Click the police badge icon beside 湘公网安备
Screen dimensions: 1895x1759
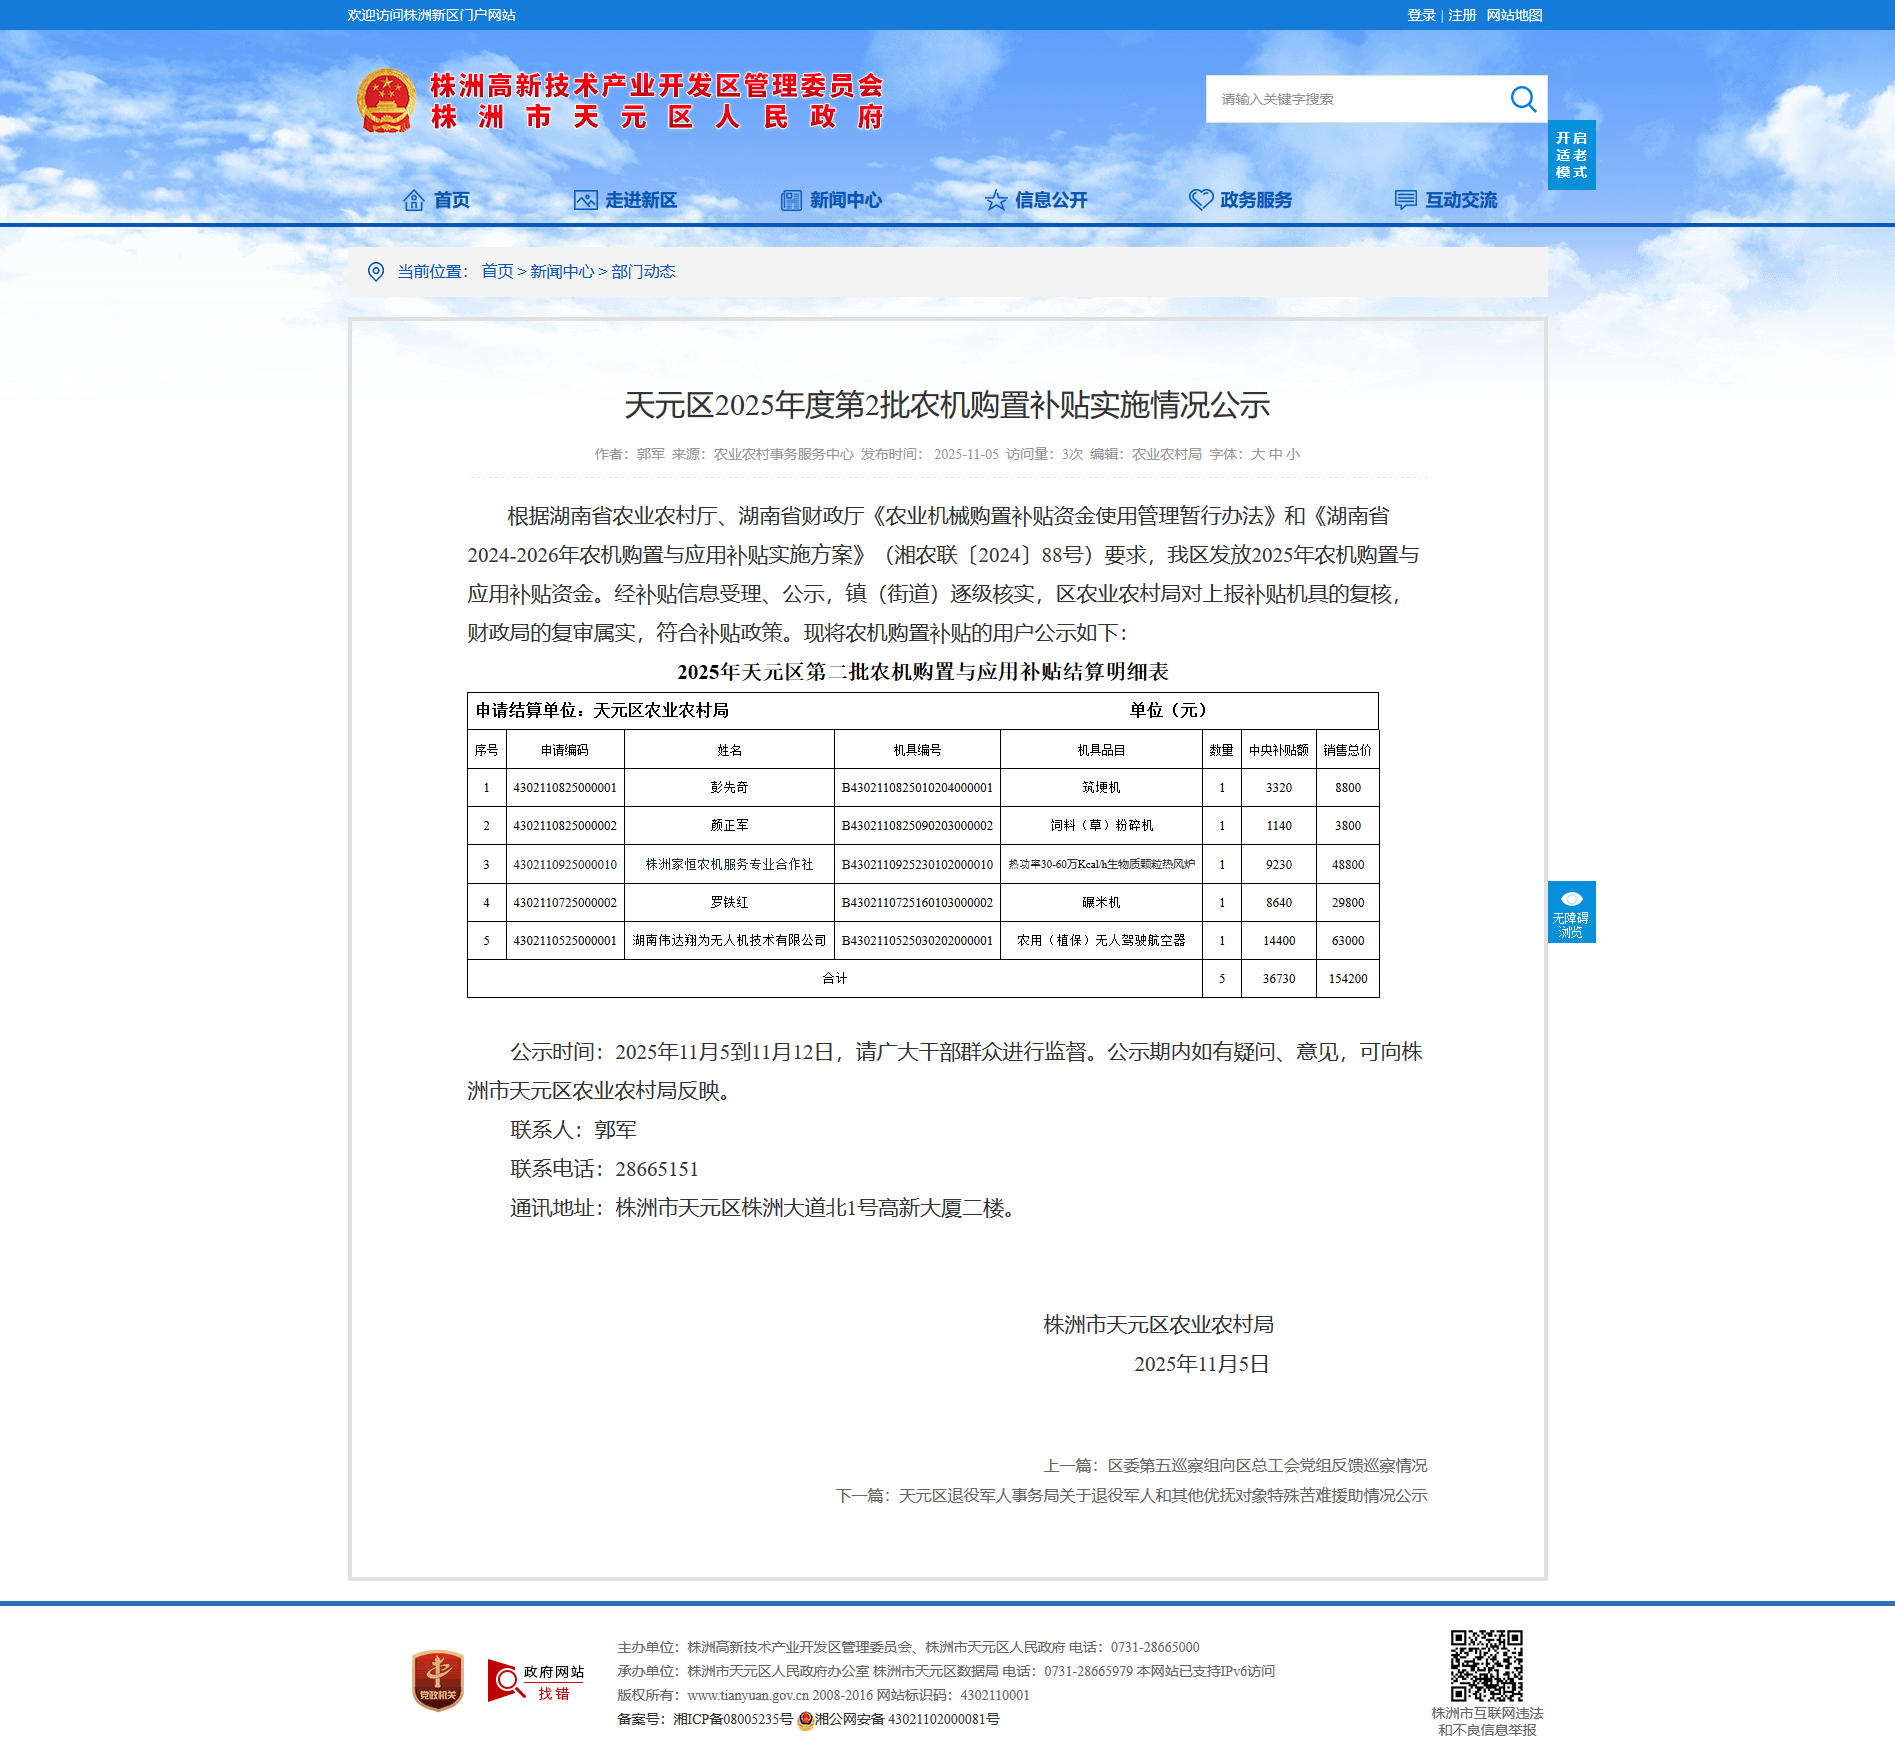click(x=805, y=1720)
